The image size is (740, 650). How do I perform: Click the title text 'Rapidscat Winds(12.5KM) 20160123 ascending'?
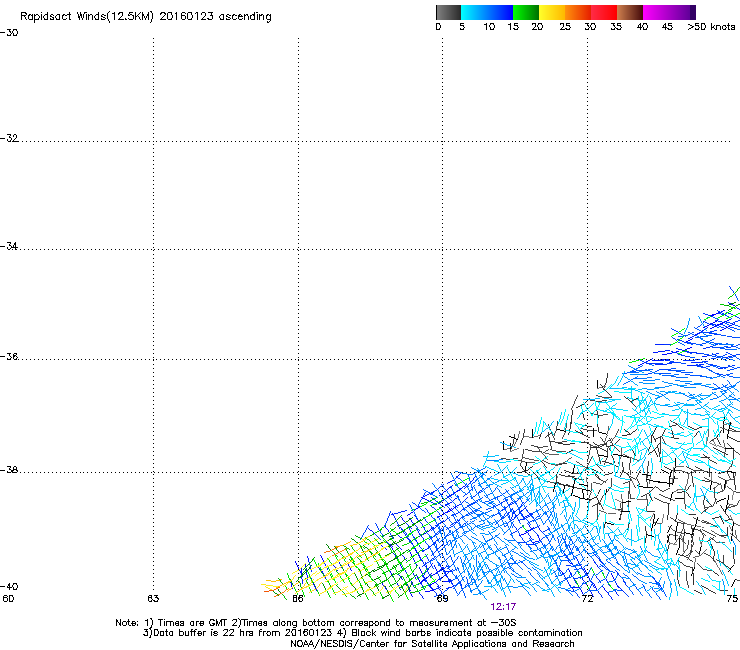coord(146,17)
